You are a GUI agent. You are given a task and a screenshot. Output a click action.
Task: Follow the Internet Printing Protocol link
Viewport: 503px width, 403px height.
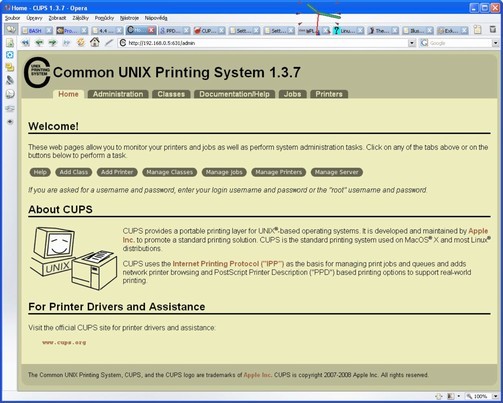[228, 264]
